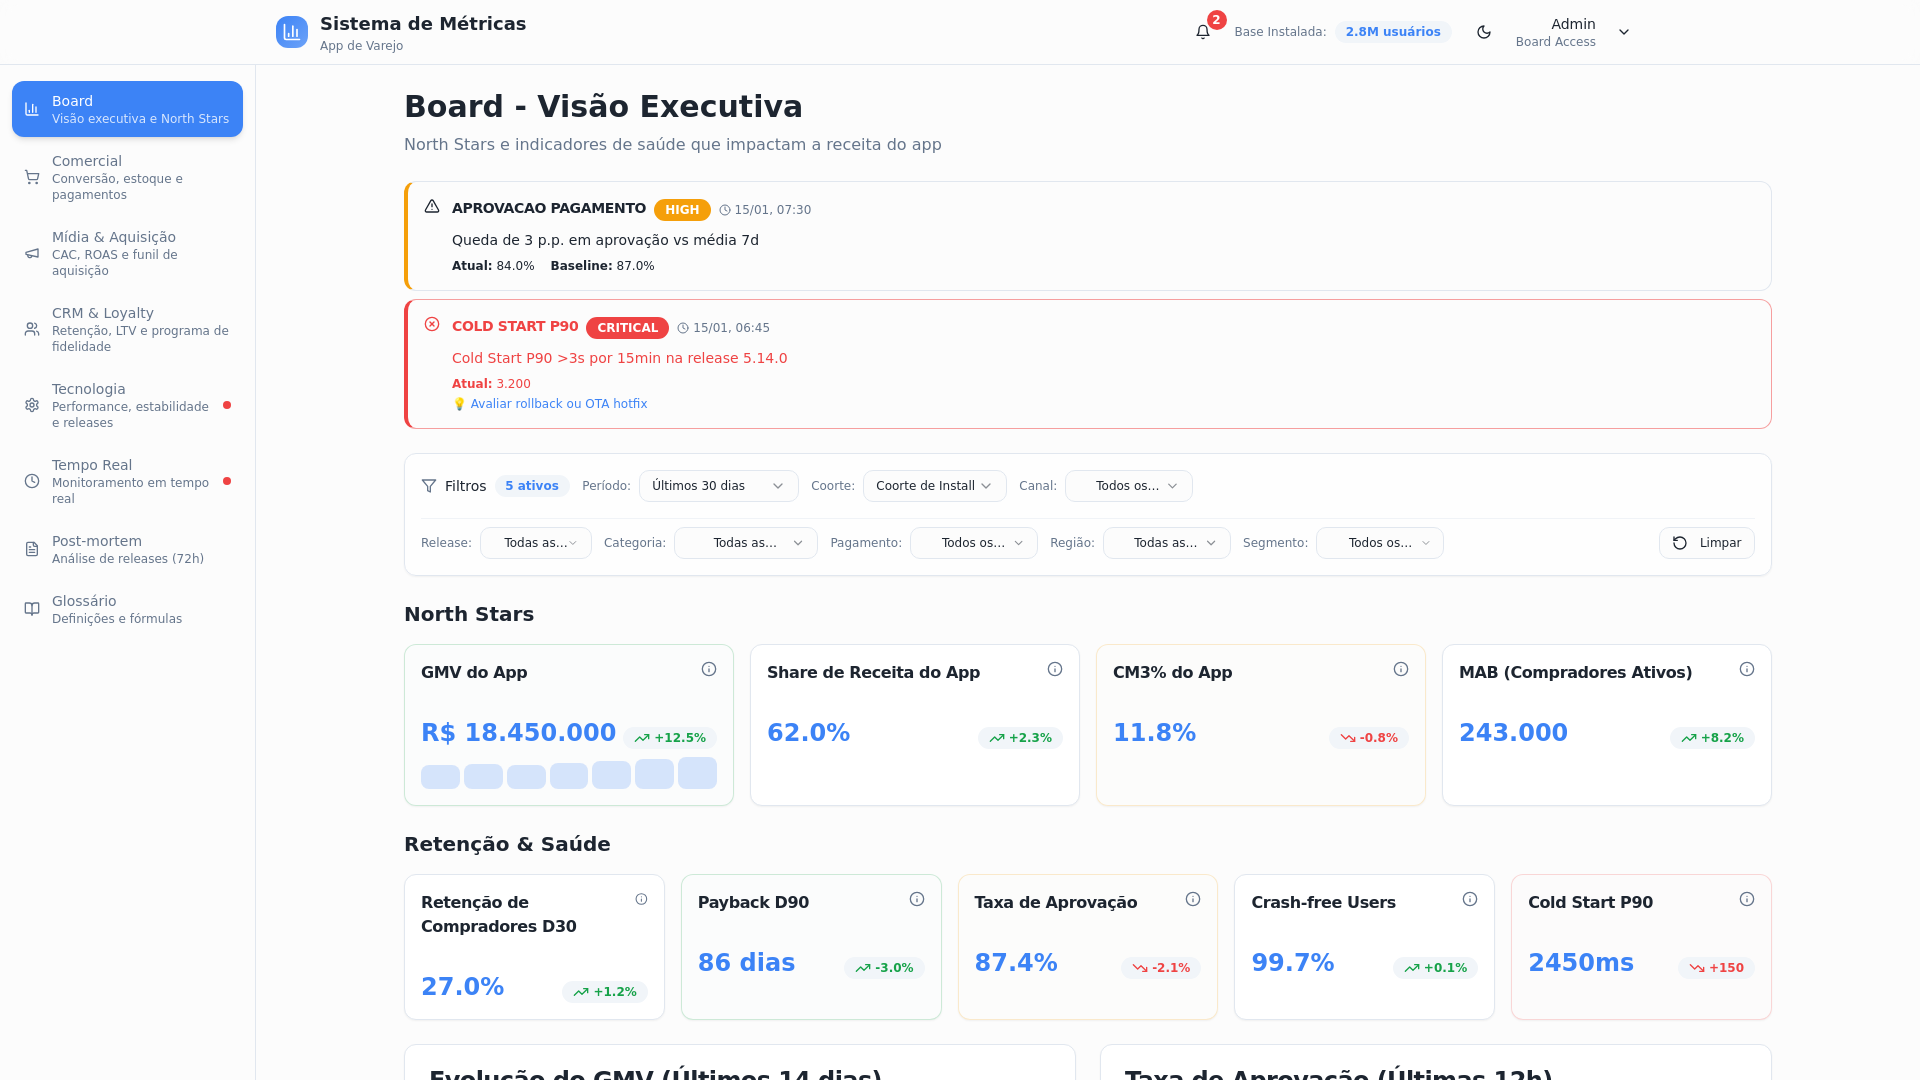Click the 2.8M usuários badge
Screen dimensions: 1920x1080
pyautogui.click(x=1393, y=32)
